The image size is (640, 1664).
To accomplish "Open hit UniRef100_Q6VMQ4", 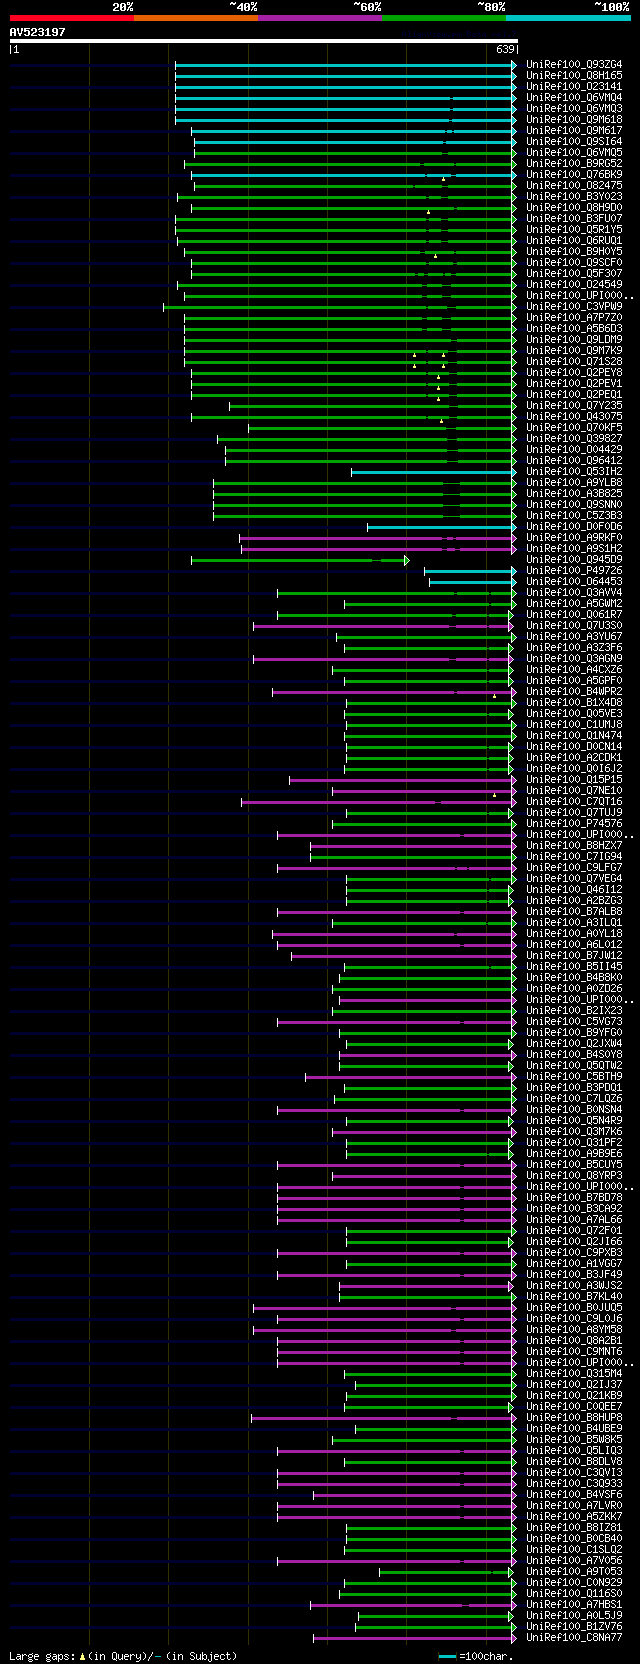I will [x=574, y=98].
